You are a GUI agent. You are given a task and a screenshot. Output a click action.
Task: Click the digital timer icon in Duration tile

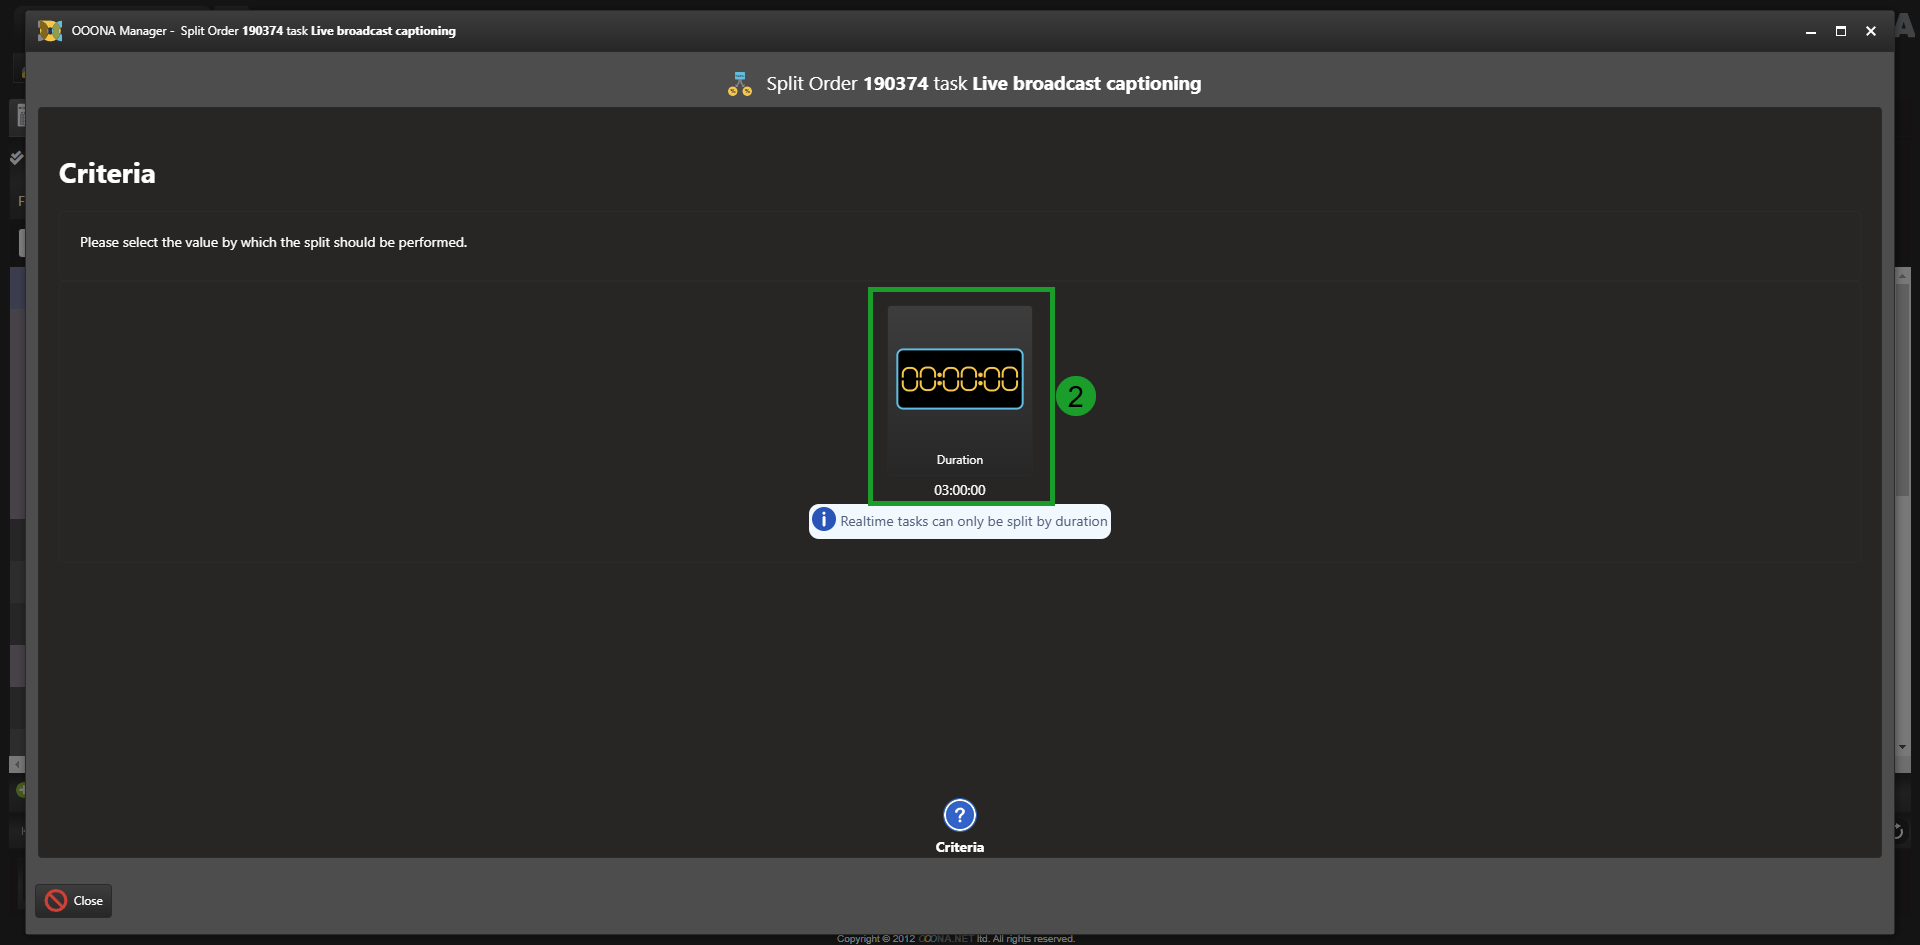pyautogui.click(x=959, y=379)
